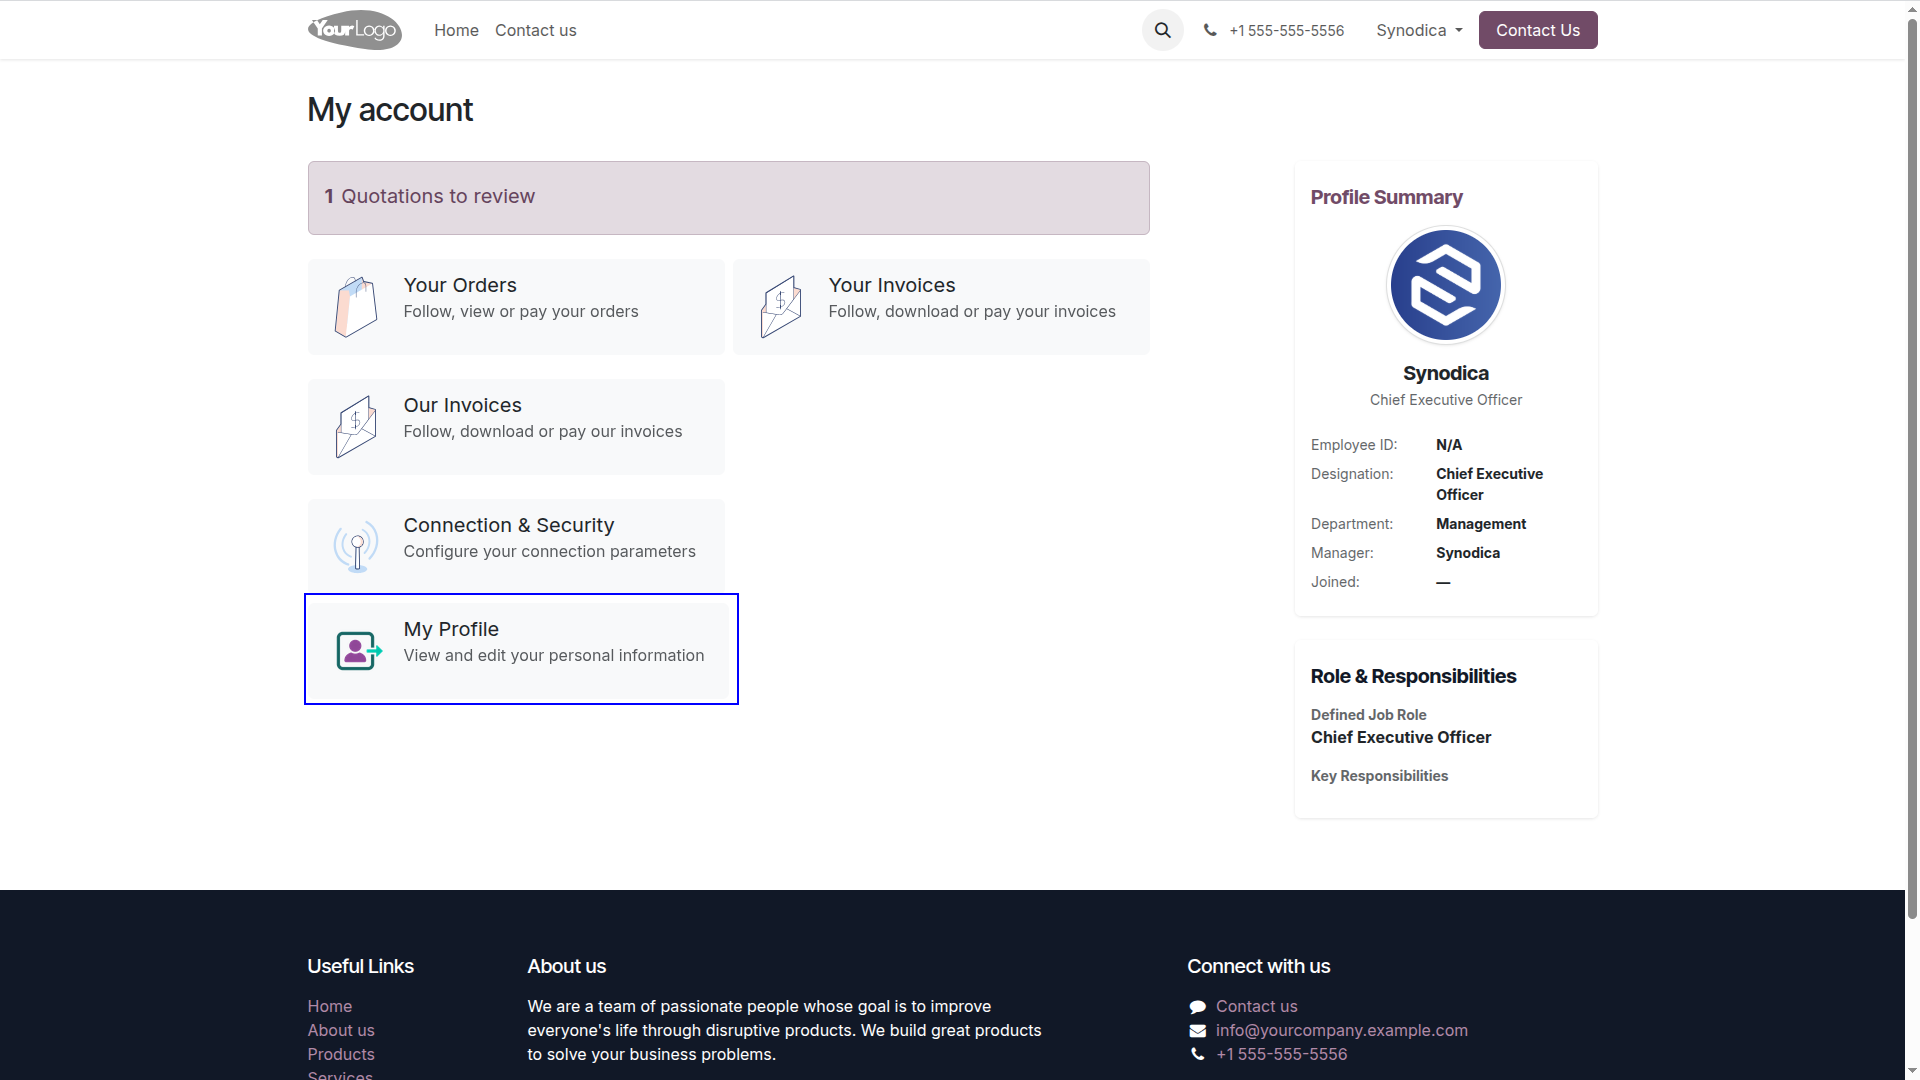Click the footer chat bubble icon
1920x1080 pixels.
coord(1197,1007)
